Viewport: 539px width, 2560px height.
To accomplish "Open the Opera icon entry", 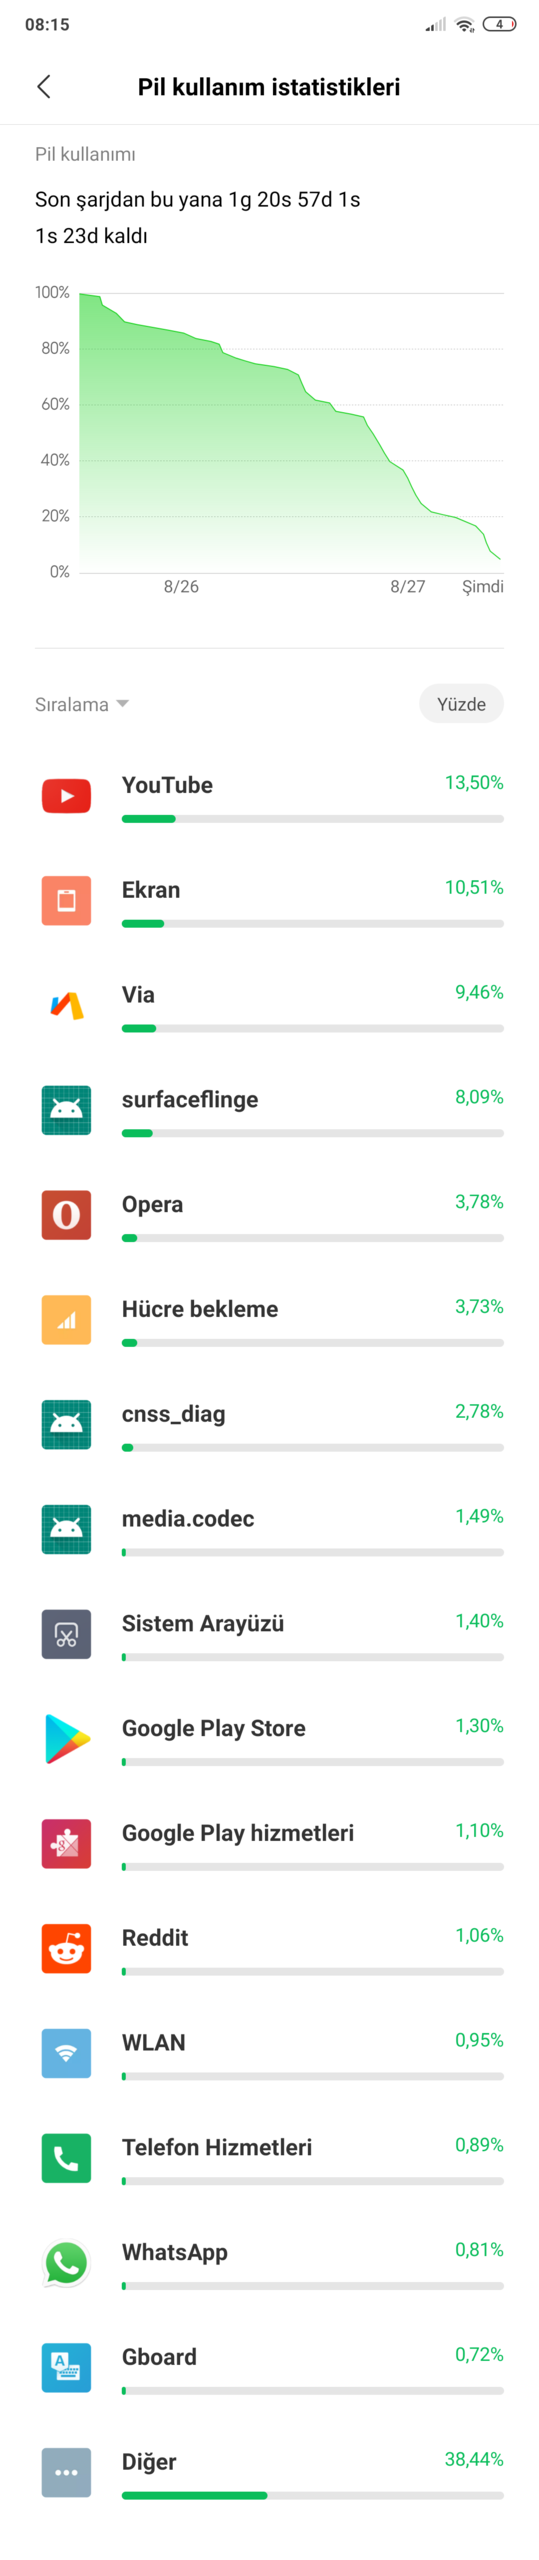I will coord(66,1215).
